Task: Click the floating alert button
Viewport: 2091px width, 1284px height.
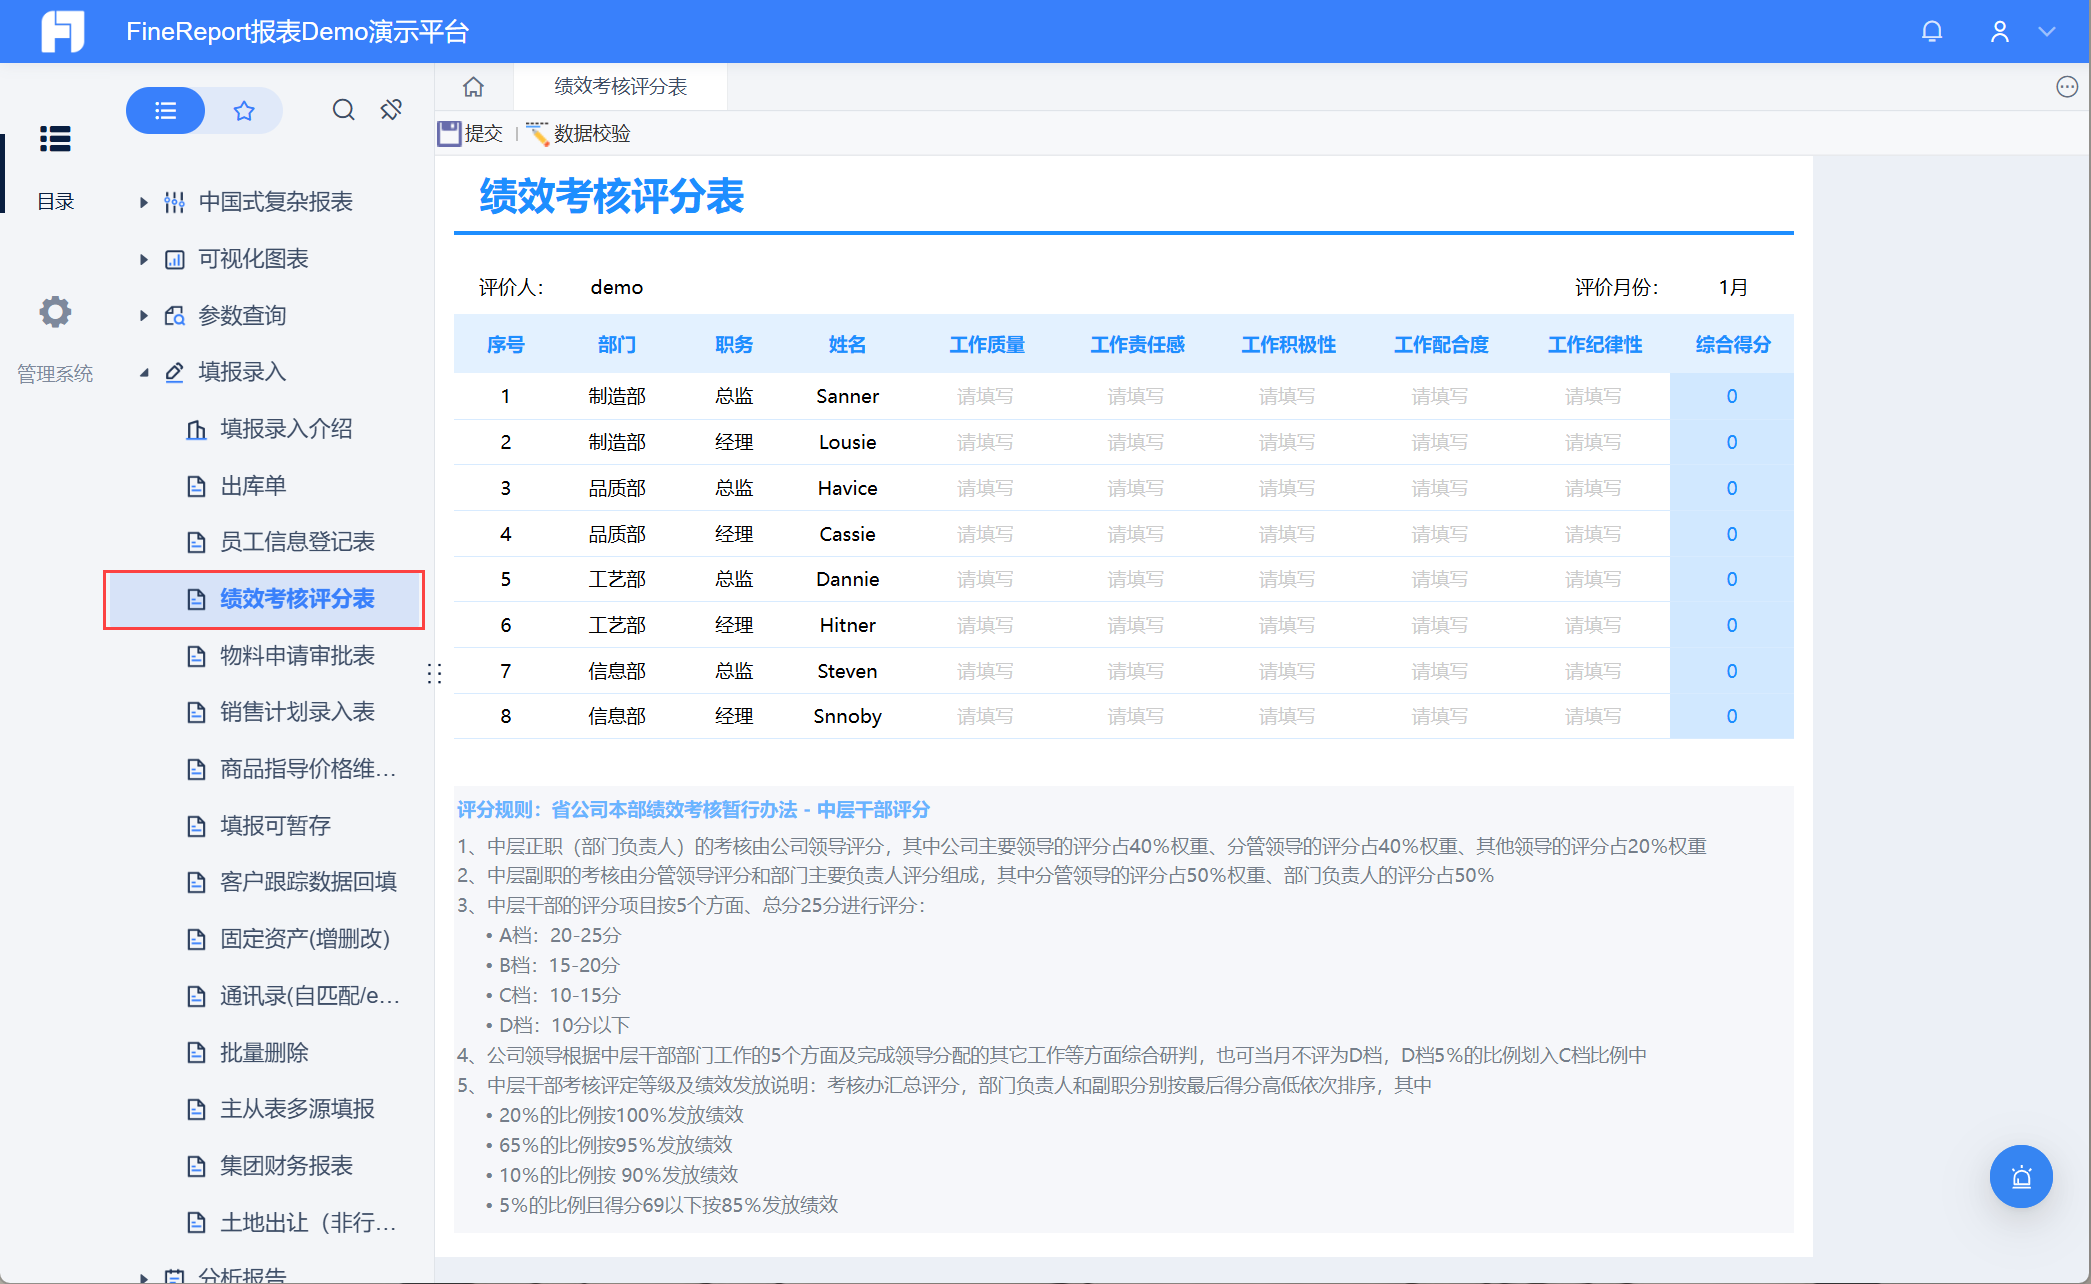Action: [2020, 1176]
